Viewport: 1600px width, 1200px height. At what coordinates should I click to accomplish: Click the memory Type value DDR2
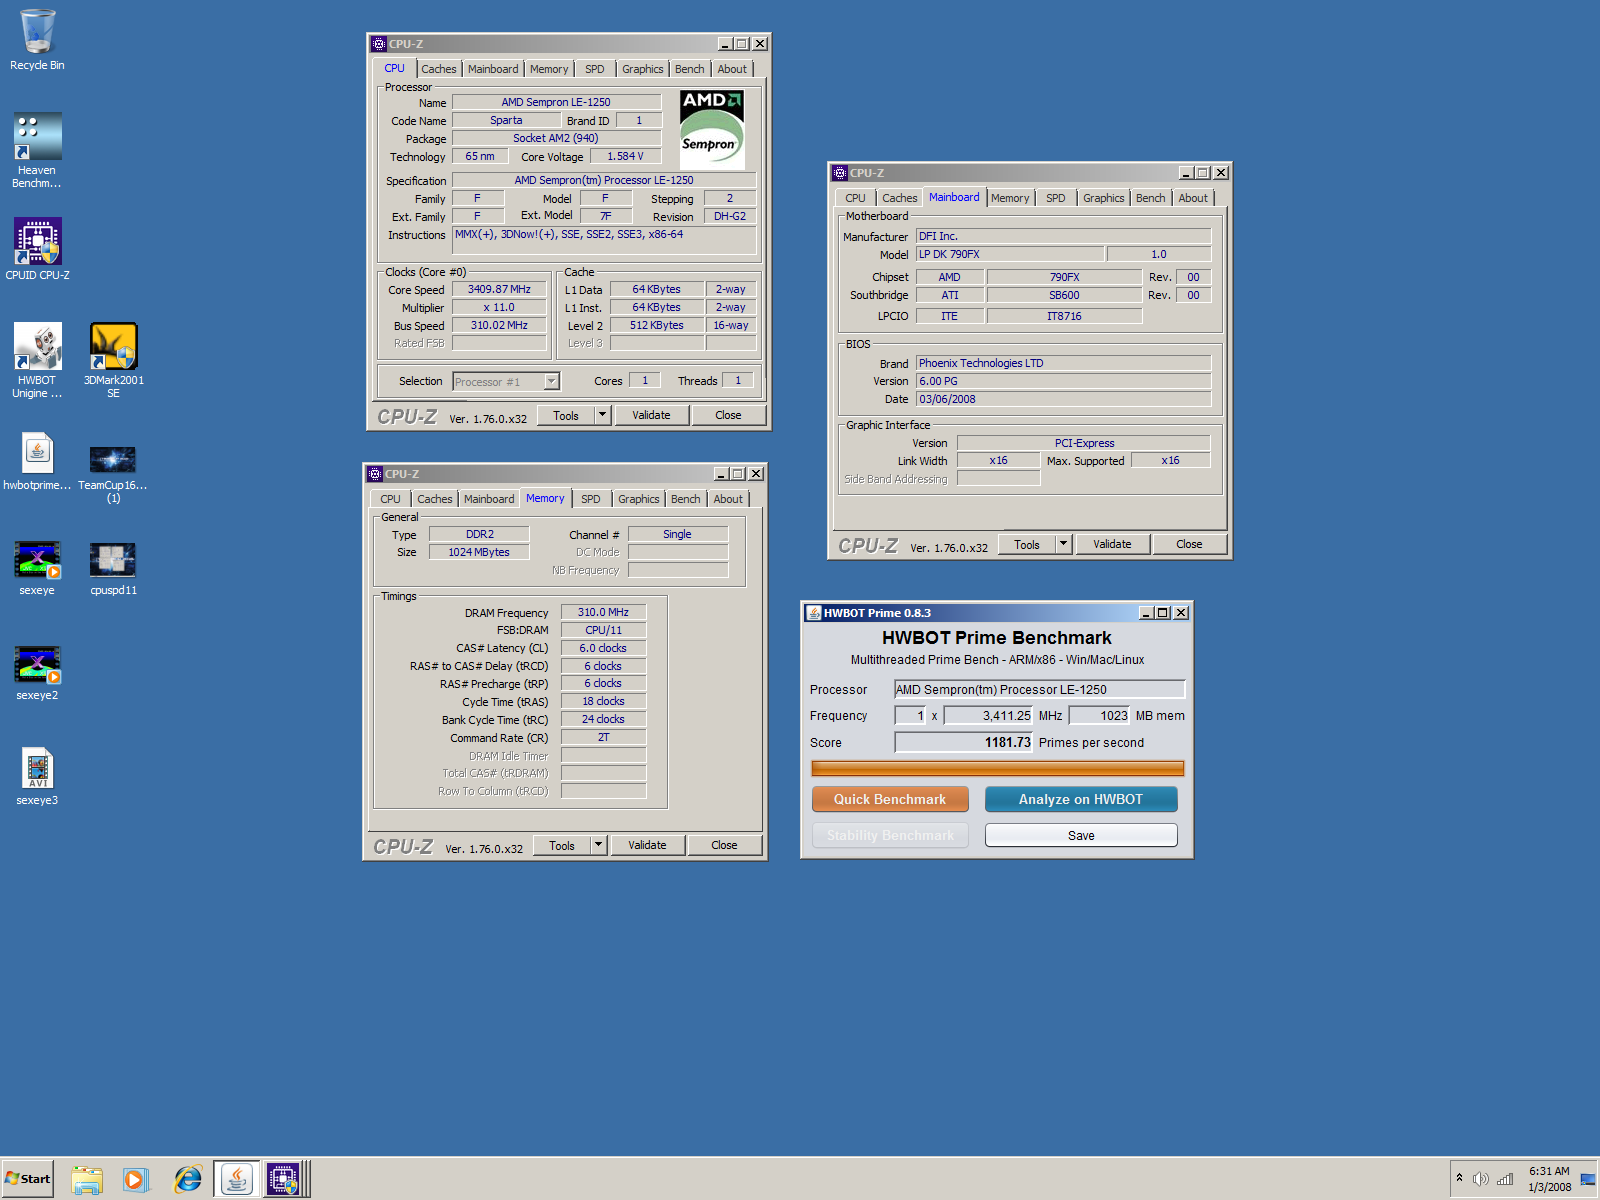479,534
